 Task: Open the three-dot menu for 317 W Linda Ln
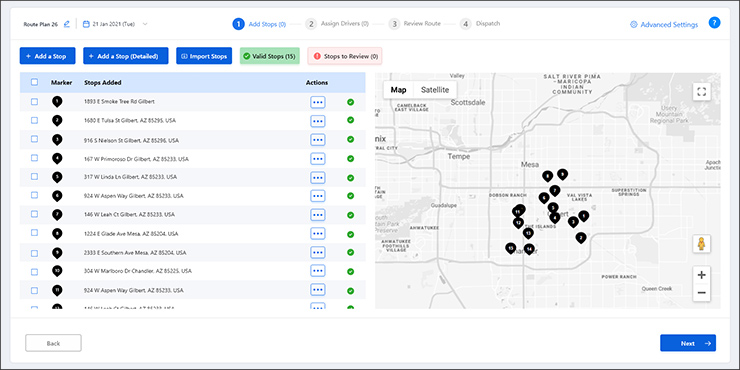pyautogui.click(x=318, y=177)
